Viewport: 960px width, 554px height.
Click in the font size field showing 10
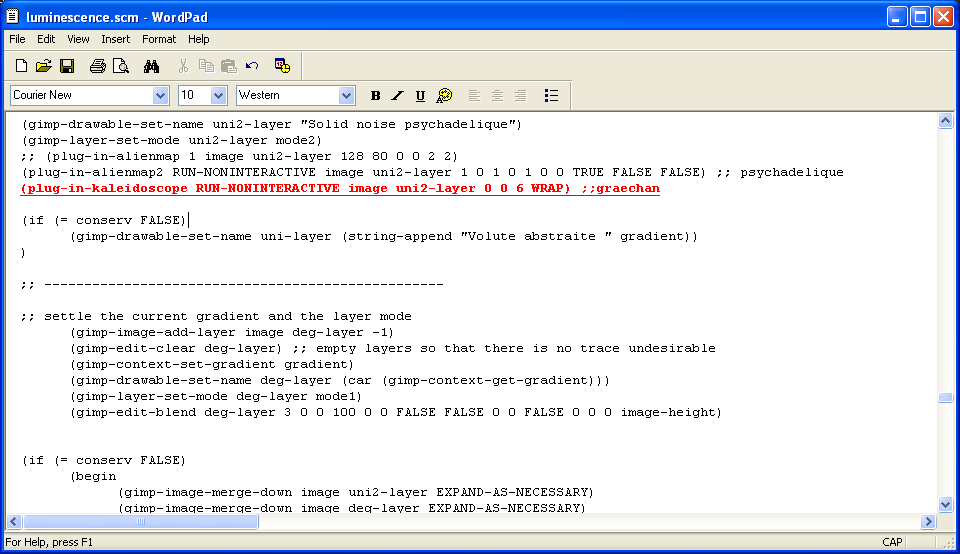[195, 95]
